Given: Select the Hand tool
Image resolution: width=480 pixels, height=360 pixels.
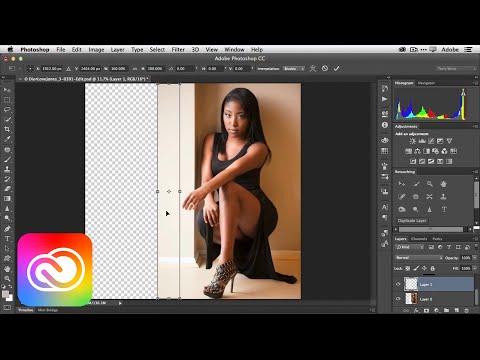Looking at the screenshot, I should tap(7, 268).
